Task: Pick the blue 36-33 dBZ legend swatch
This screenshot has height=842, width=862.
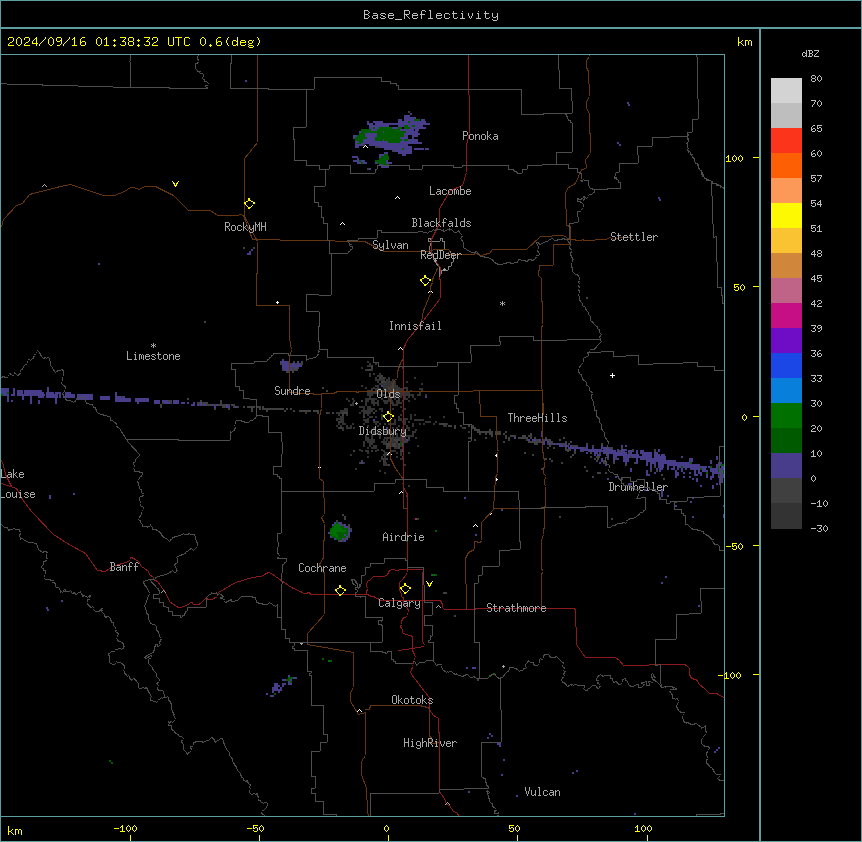Action: pyautogui.click(x=786, y=365)
